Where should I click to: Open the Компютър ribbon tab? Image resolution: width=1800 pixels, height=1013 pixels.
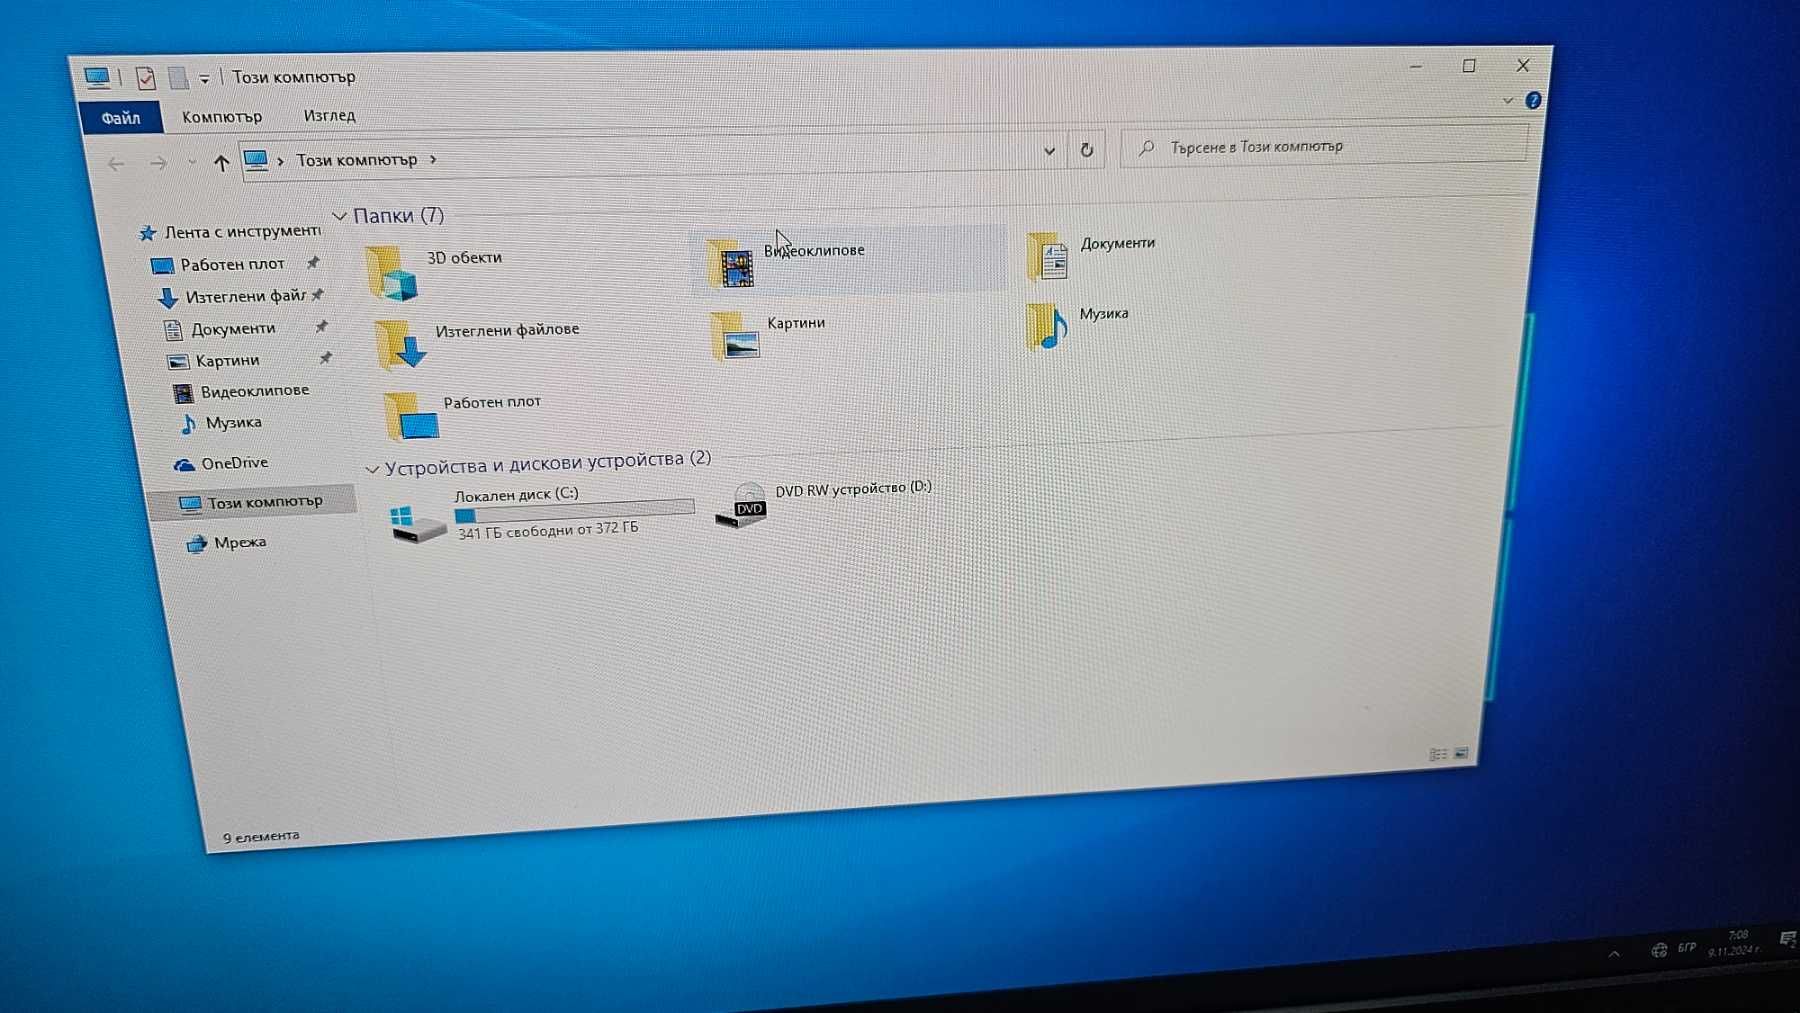tap(222, 117)
